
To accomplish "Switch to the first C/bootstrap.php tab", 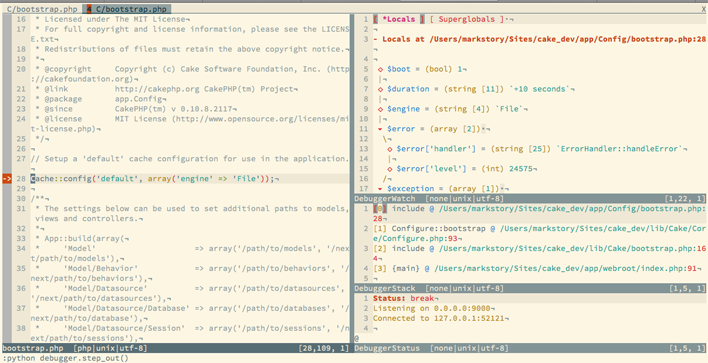I will [x=42, y=9].
